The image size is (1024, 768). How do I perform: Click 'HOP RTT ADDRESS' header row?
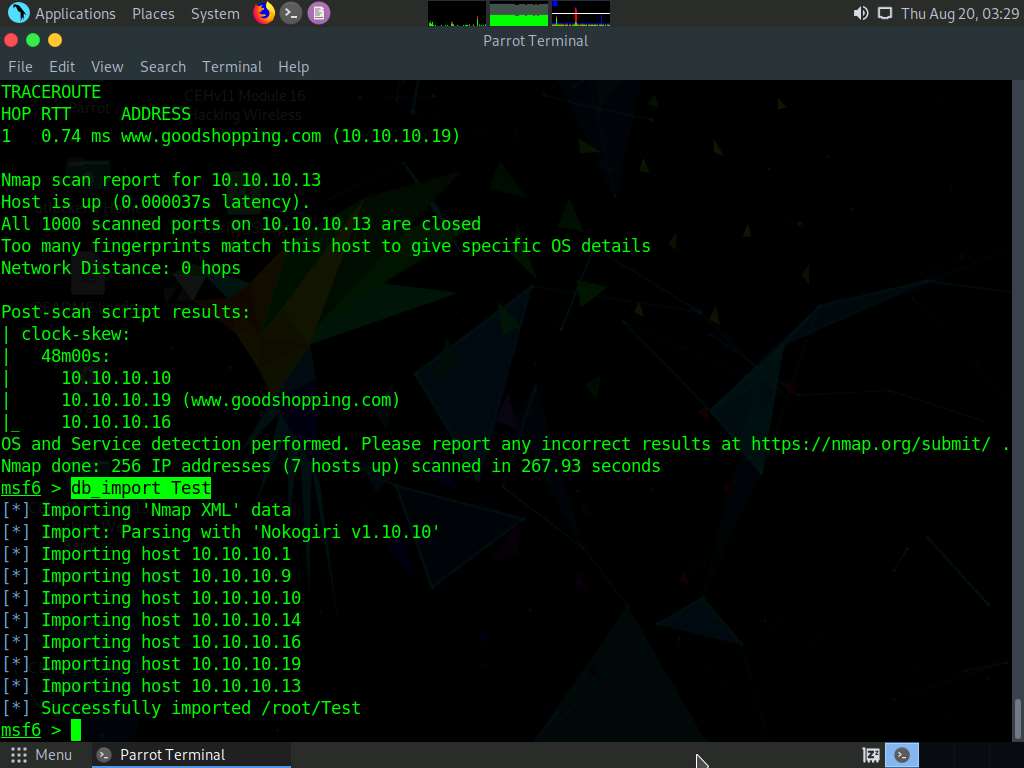pos(96,114)
